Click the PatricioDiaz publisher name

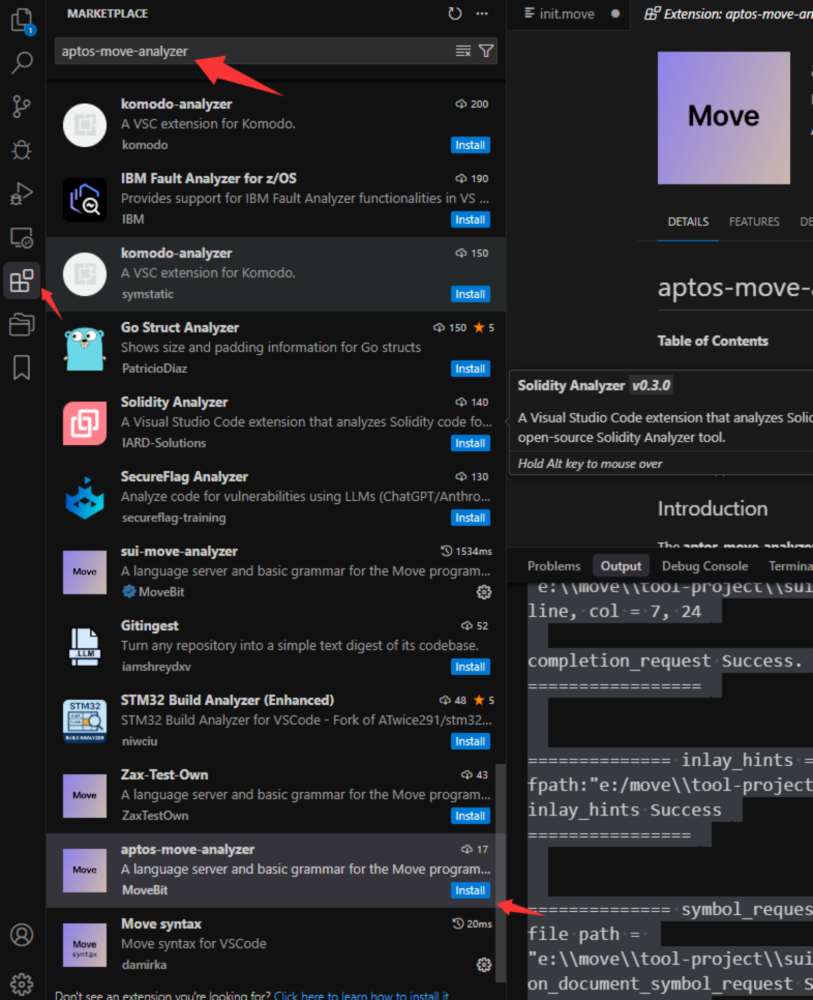tap(154, 369)
